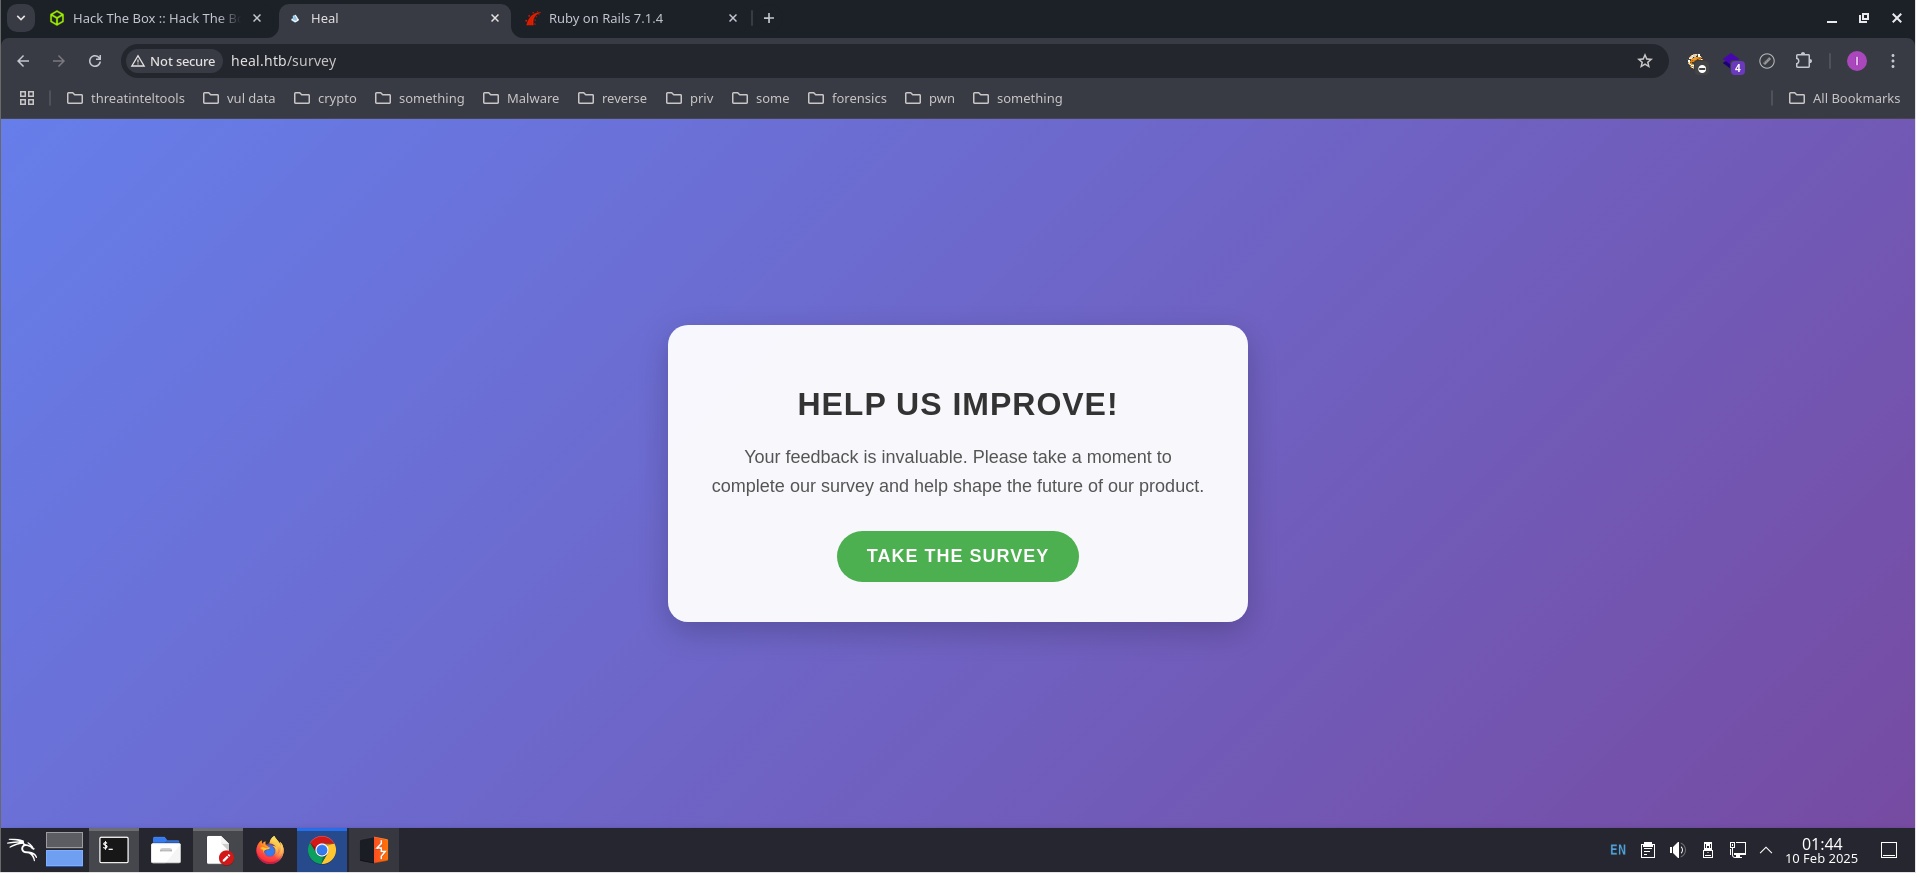Expand the tab search dropdown arrow
The width and height of the screenshot is (1917, 873).
coord(20,18)
